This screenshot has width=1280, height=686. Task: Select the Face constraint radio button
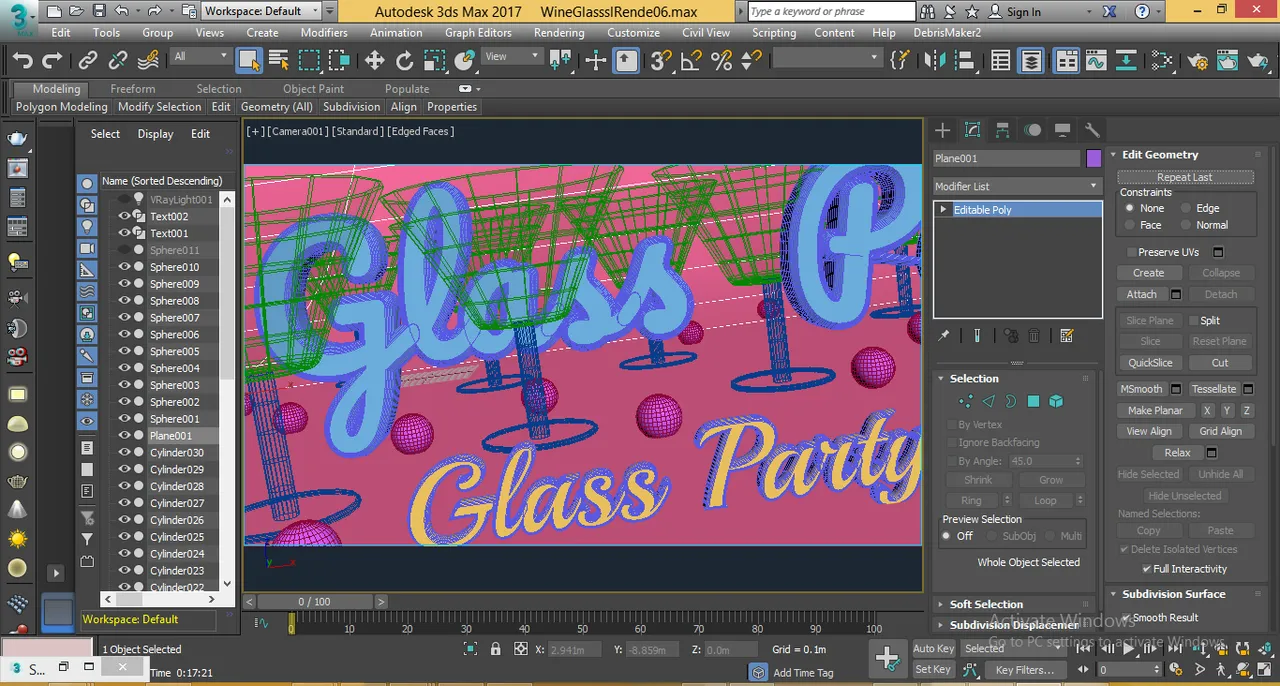(x=1129, y=225)
